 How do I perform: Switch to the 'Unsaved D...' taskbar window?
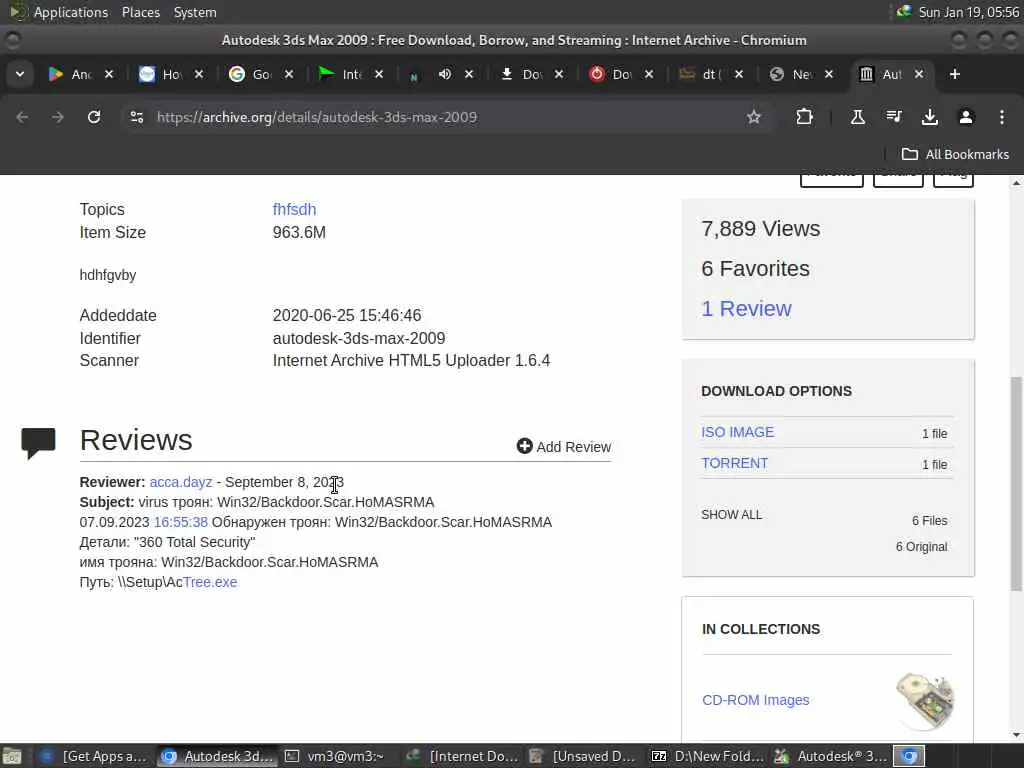pos(583,756)
